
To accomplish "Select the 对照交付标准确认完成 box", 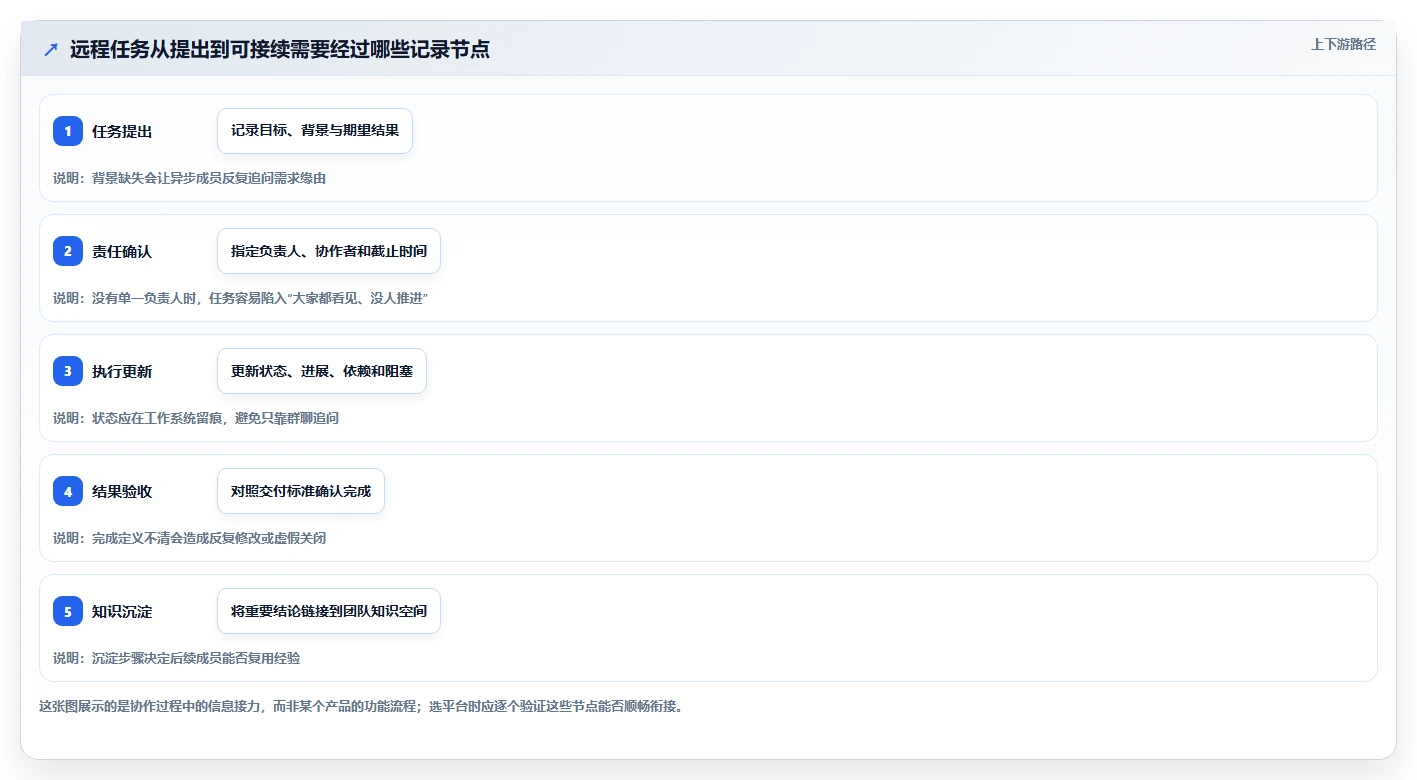I will pos(301,491).
